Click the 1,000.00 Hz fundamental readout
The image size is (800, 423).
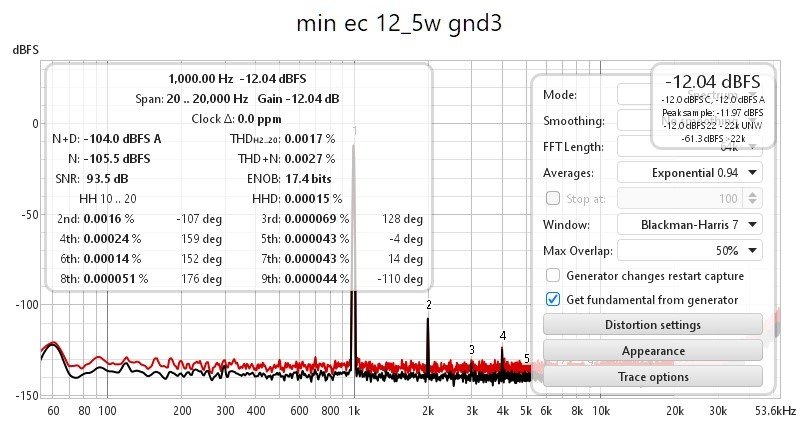click(x=201, y=79)
